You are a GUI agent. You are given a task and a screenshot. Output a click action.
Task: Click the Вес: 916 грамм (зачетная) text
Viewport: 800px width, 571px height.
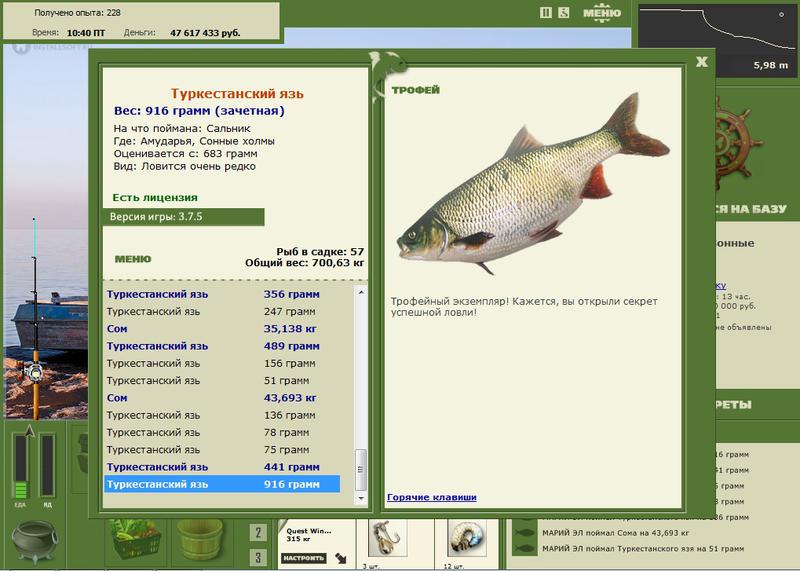(199, 111)
